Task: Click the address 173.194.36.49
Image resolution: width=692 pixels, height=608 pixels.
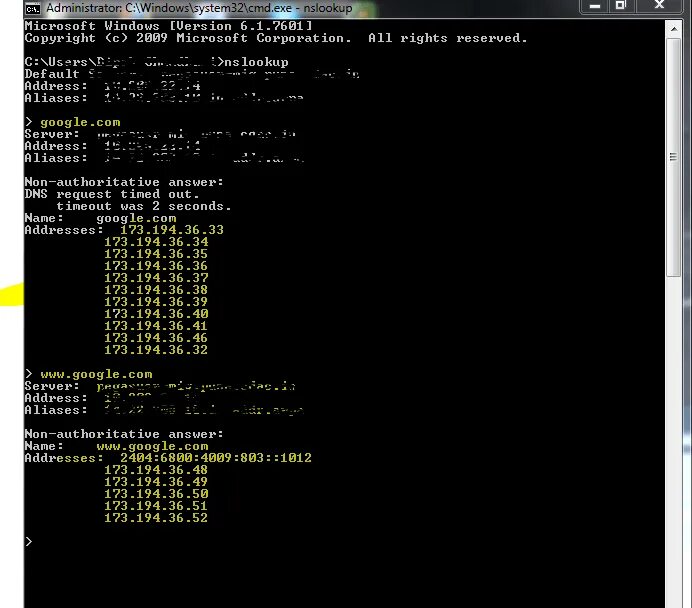Action: (x=156, y=482)
